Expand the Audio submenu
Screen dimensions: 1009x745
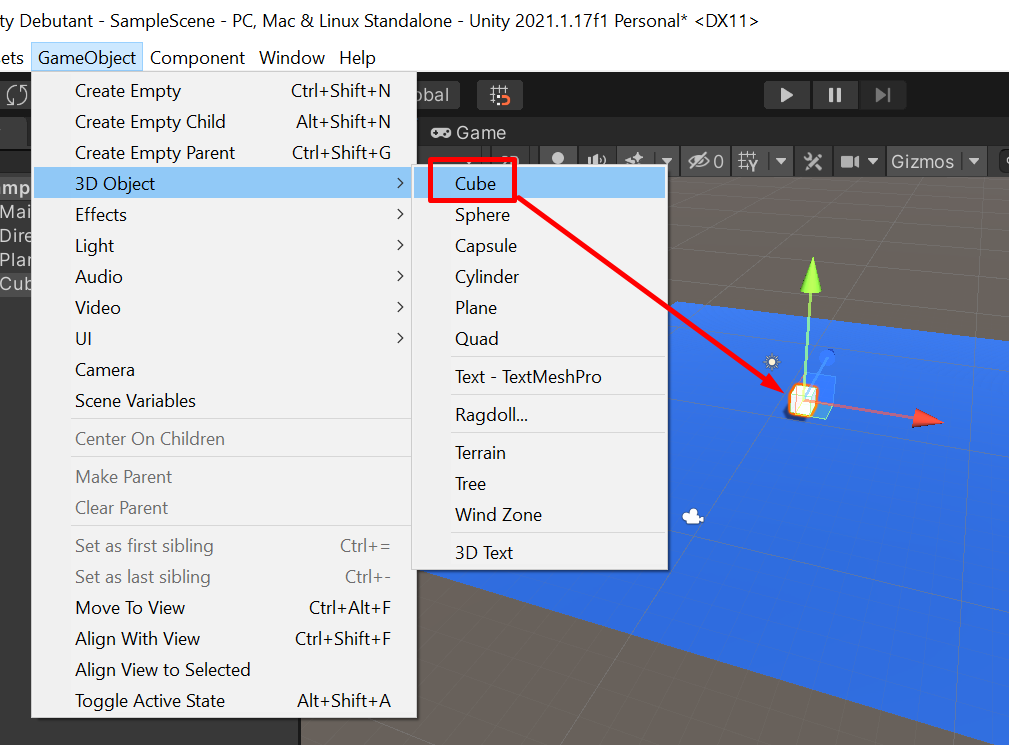pyautogui.click(x=222, y=276)
